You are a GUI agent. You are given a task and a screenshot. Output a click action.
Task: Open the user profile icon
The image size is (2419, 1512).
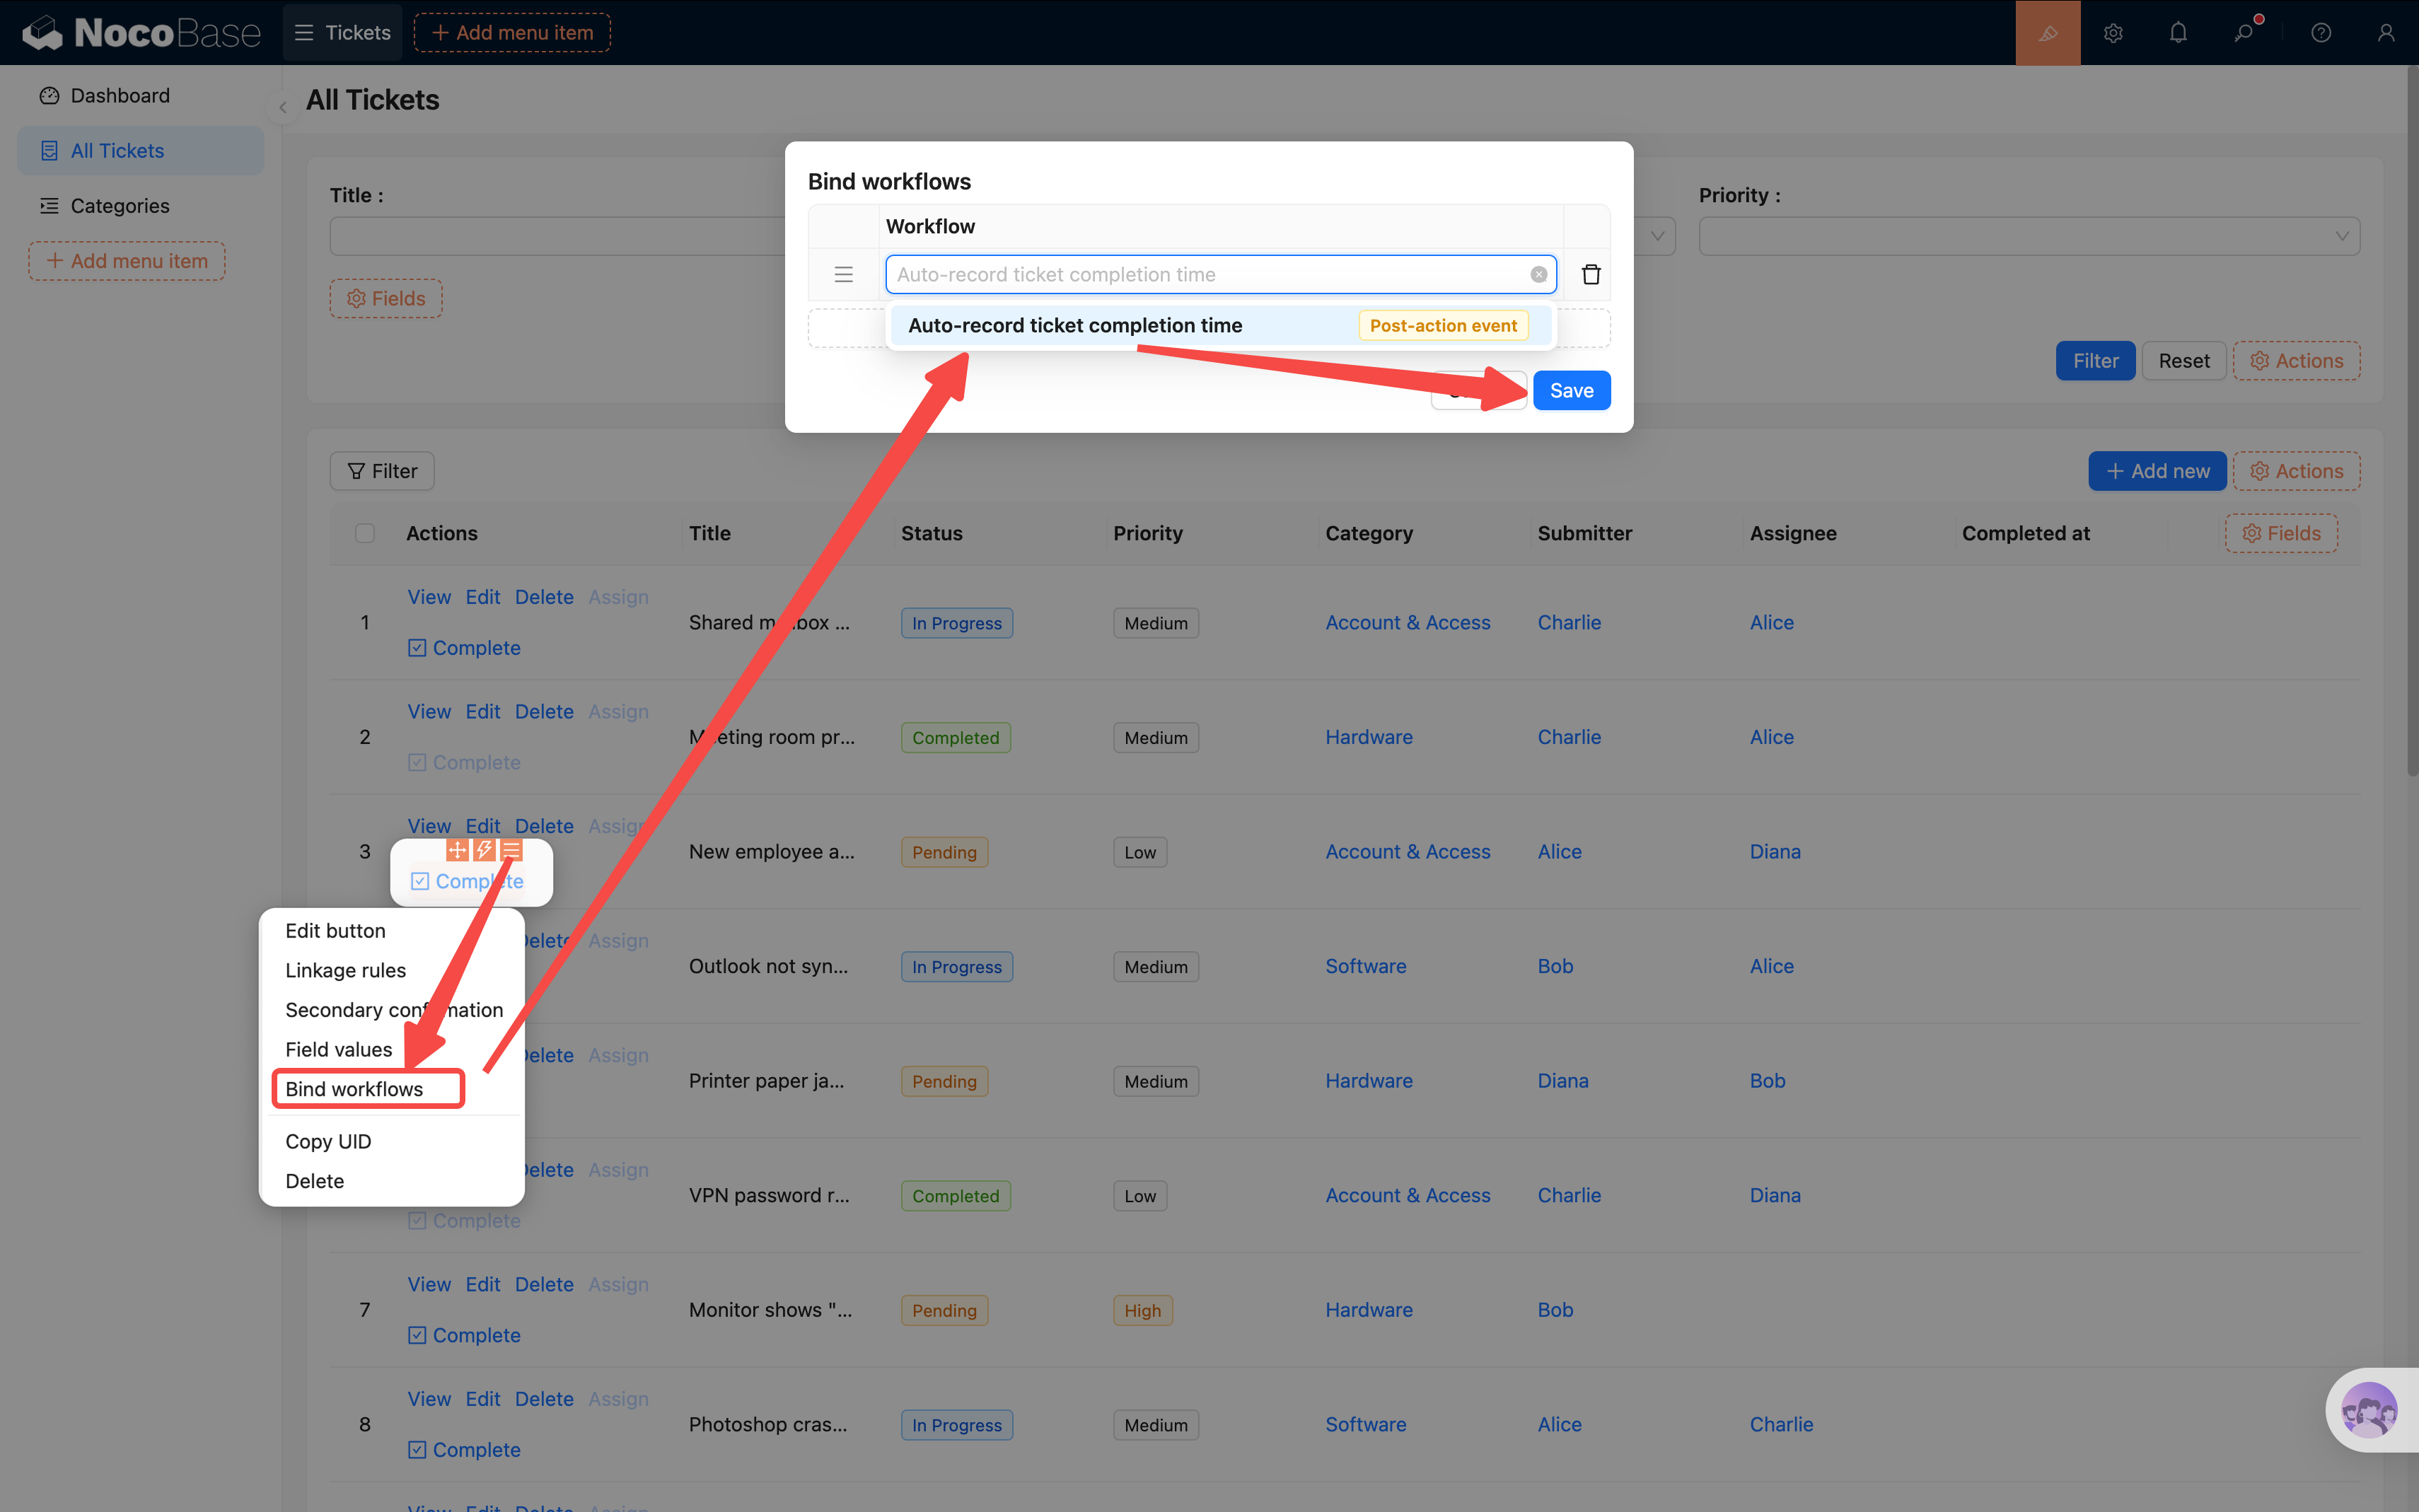2385,33
